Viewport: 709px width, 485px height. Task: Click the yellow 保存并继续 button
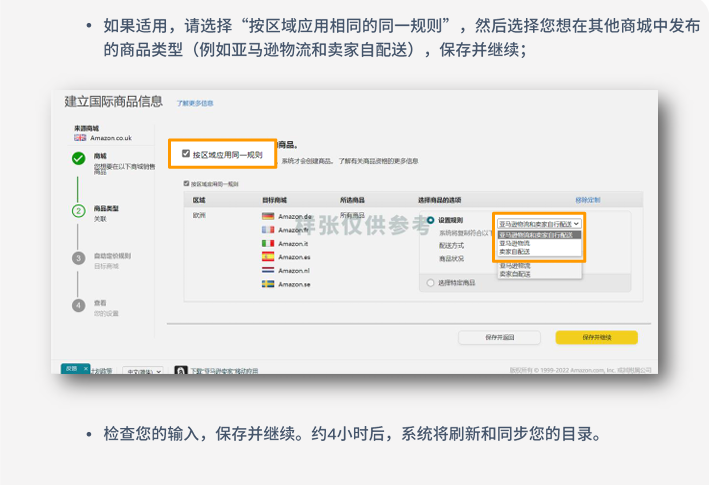click(596, 337)
